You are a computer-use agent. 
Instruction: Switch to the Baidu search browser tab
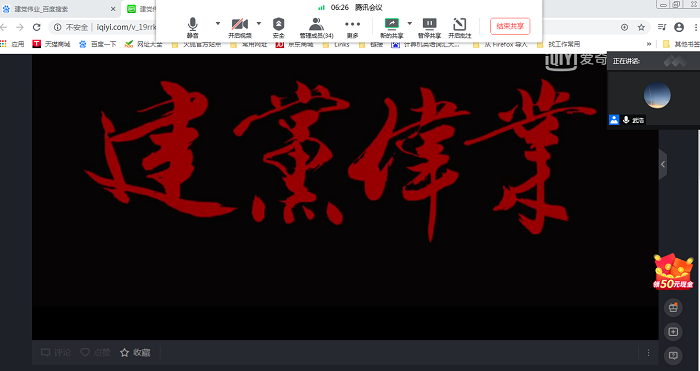point(59,9)
